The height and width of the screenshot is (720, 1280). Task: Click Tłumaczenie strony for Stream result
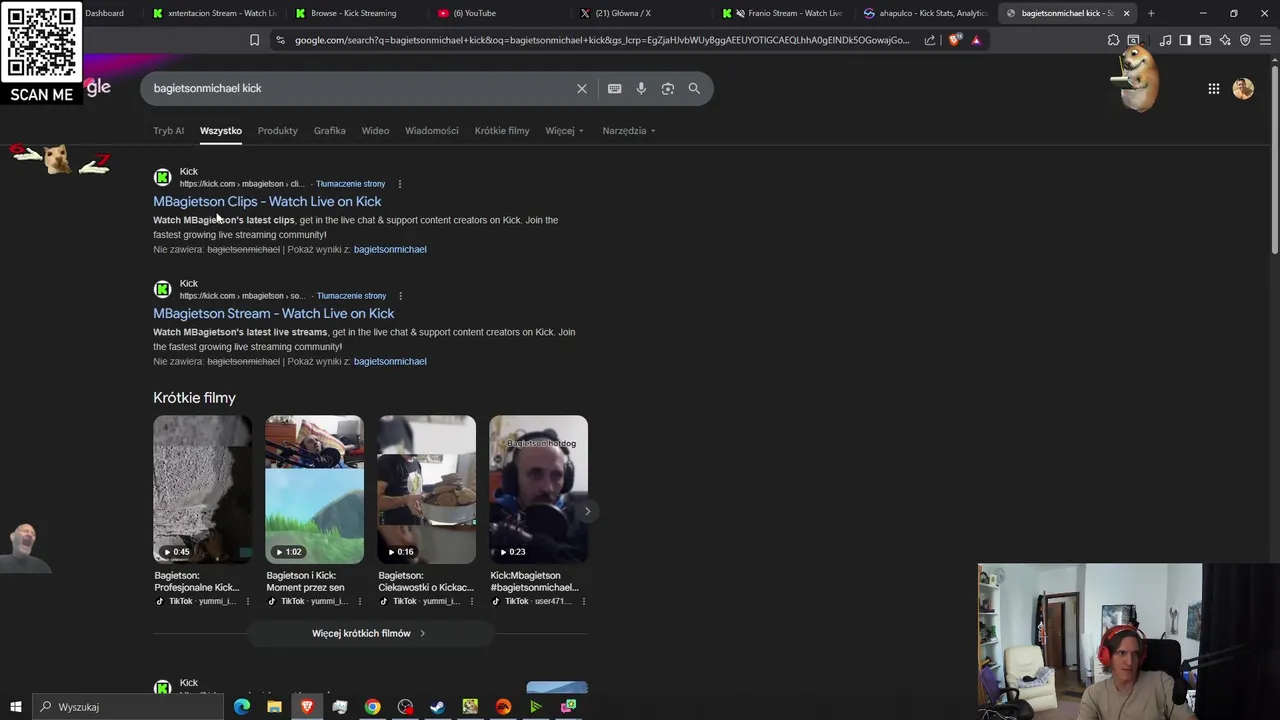pyautogui.click(x=350, y=296)
